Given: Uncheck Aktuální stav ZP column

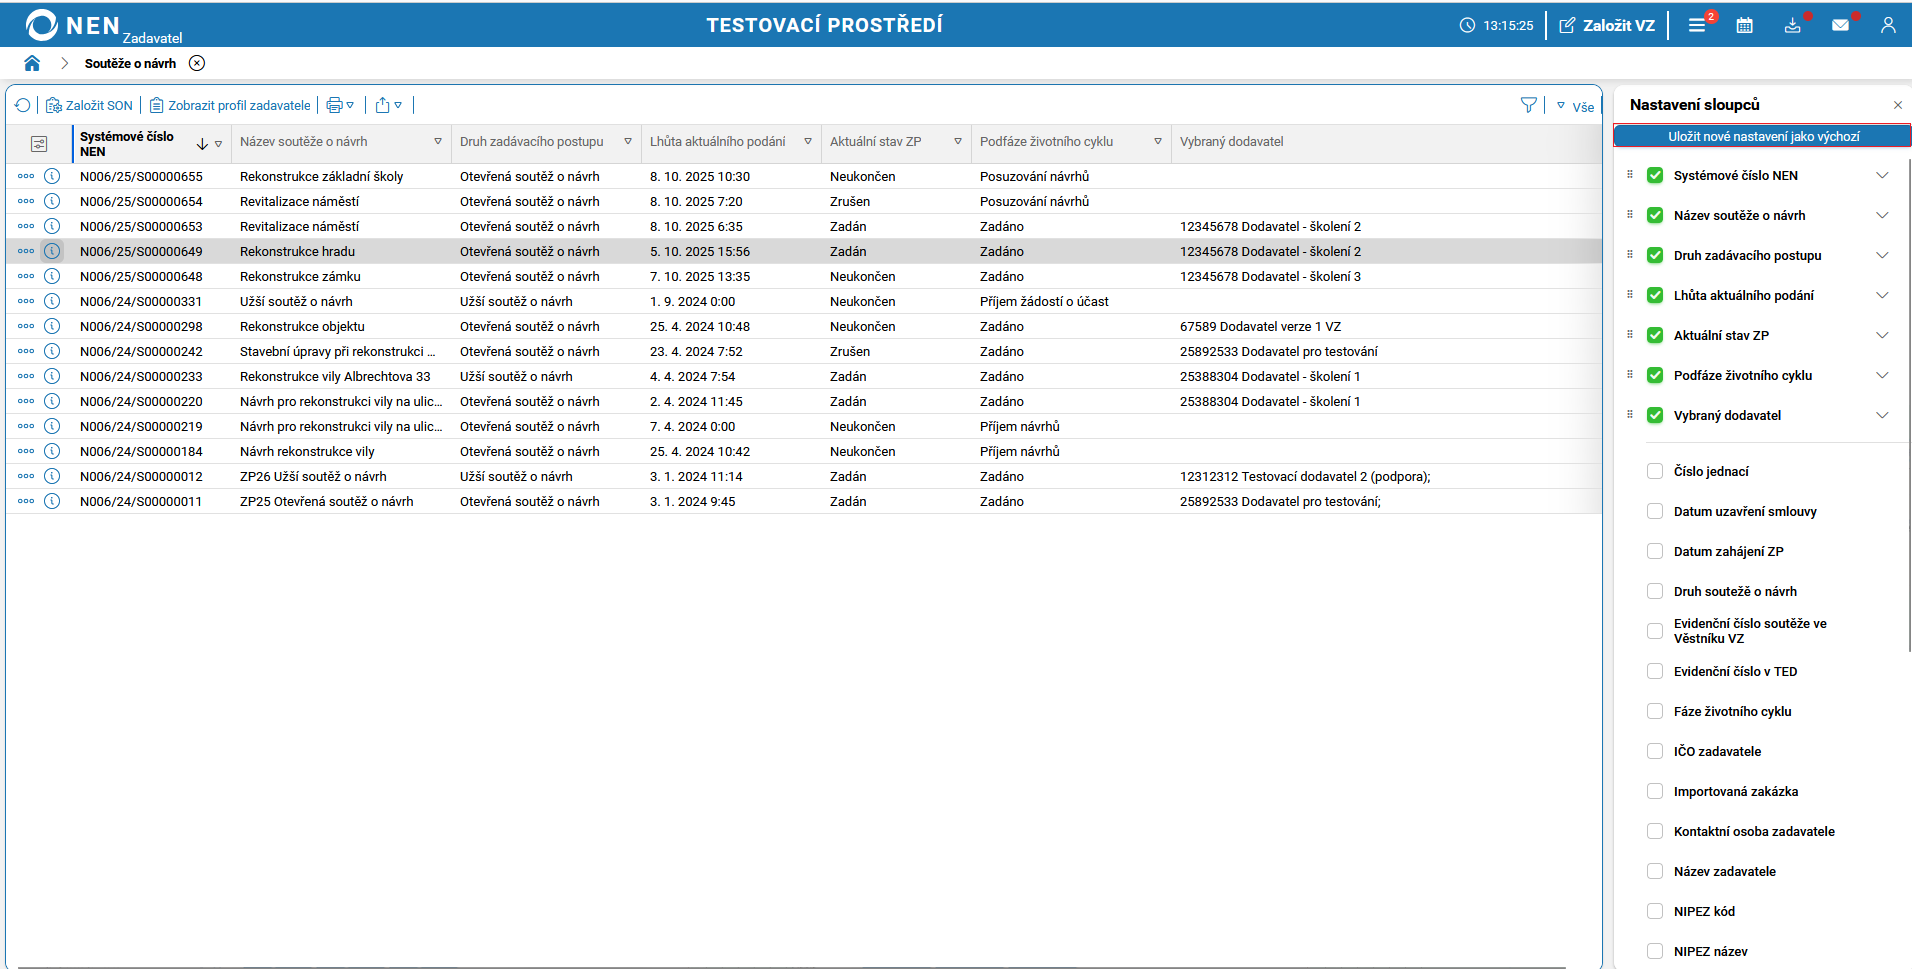Looking at the screenshot, I should coord(1655,335).
